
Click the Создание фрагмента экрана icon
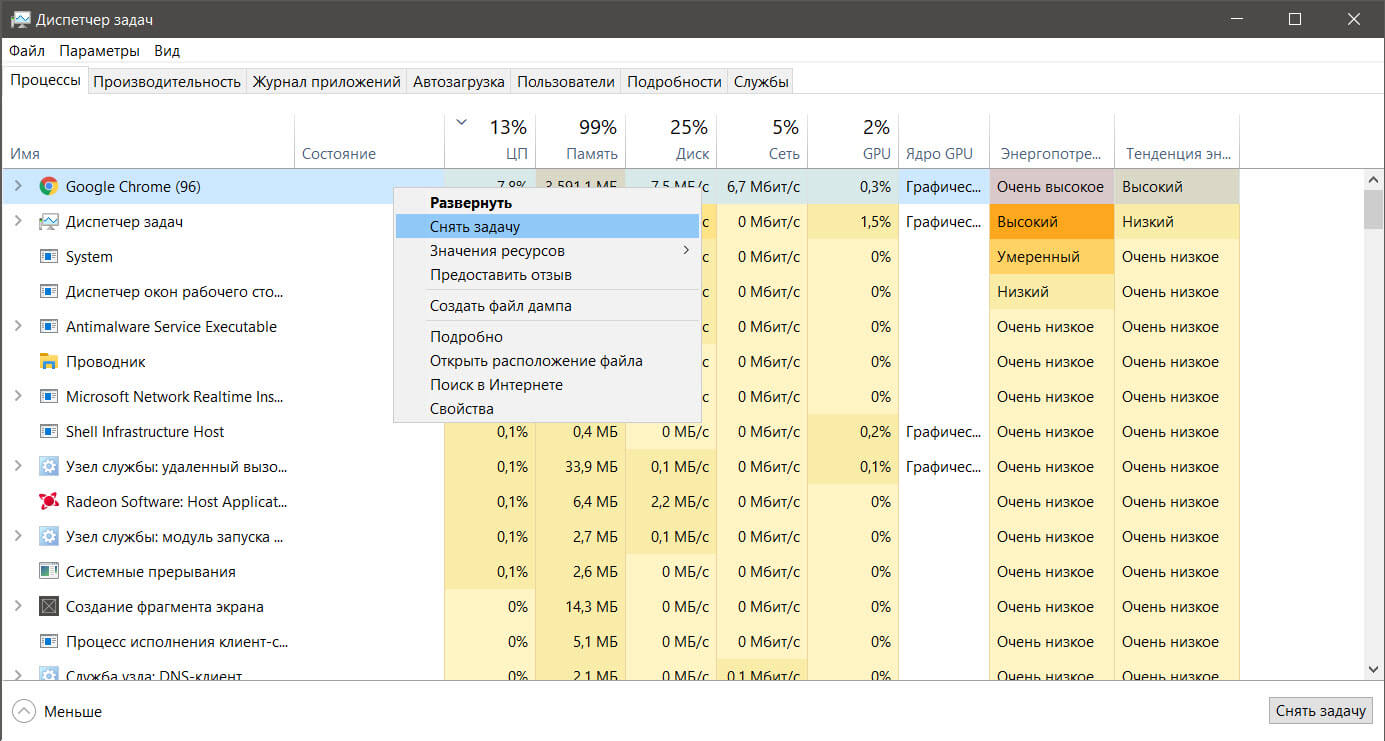point(48,606)
